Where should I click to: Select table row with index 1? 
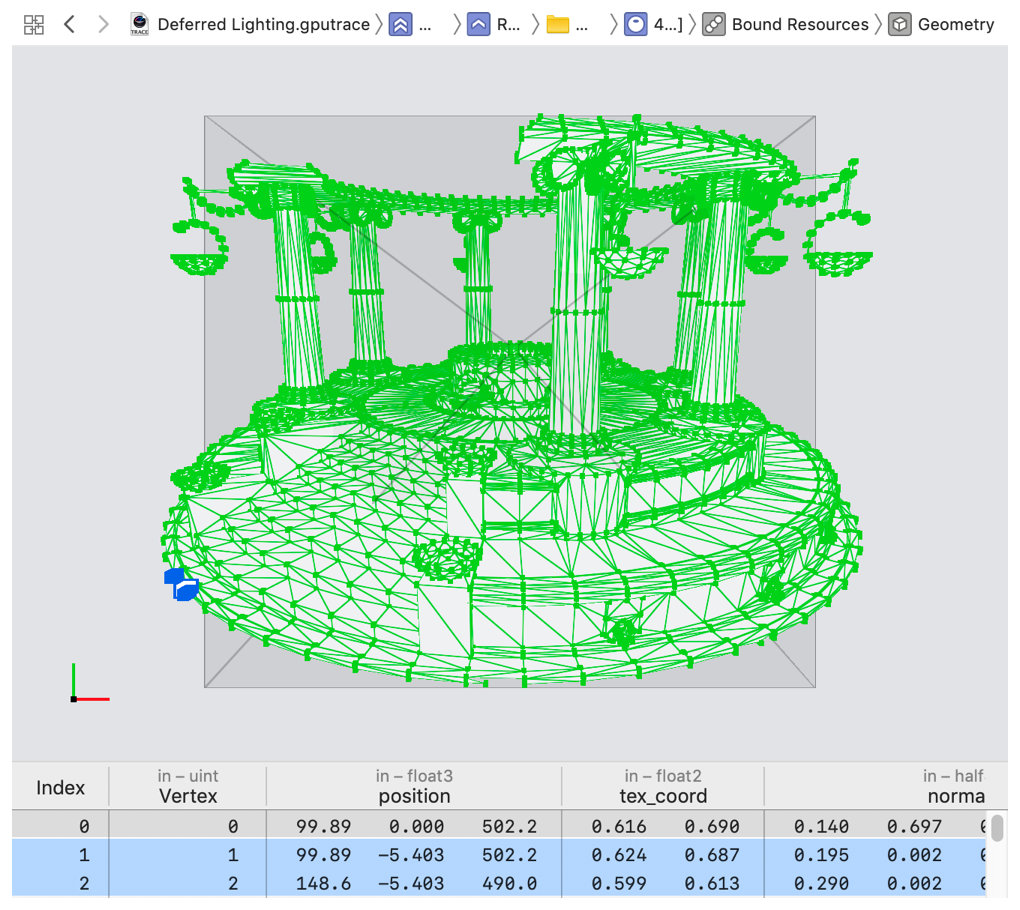499,855
